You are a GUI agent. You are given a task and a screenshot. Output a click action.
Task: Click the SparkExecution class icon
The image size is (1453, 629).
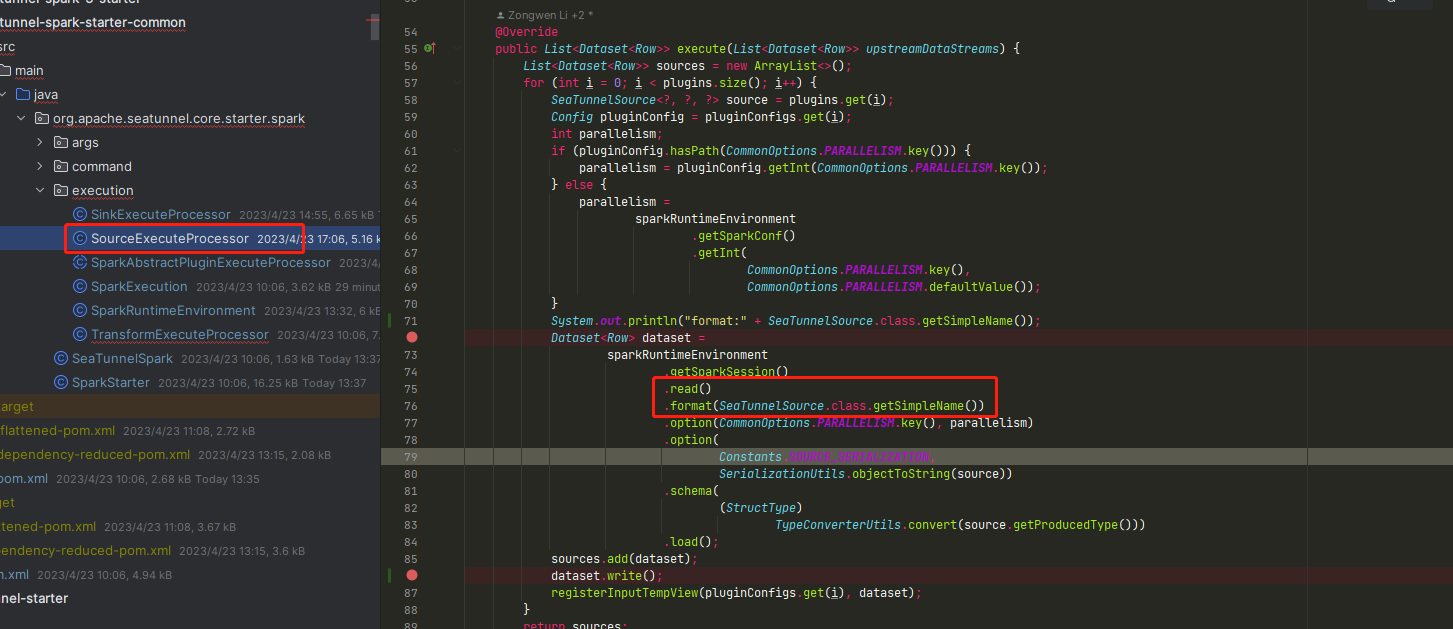tap(79, 287)
